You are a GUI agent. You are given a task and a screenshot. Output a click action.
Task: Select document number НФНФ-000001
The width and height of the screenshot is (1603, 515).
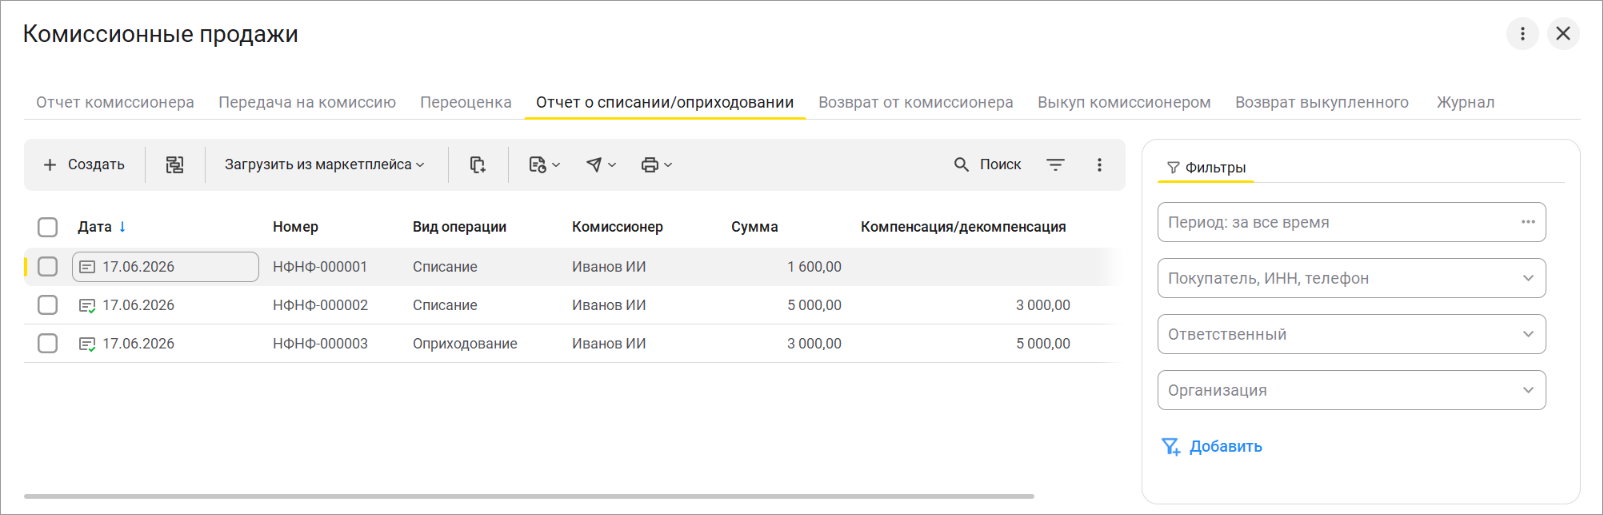320,267
